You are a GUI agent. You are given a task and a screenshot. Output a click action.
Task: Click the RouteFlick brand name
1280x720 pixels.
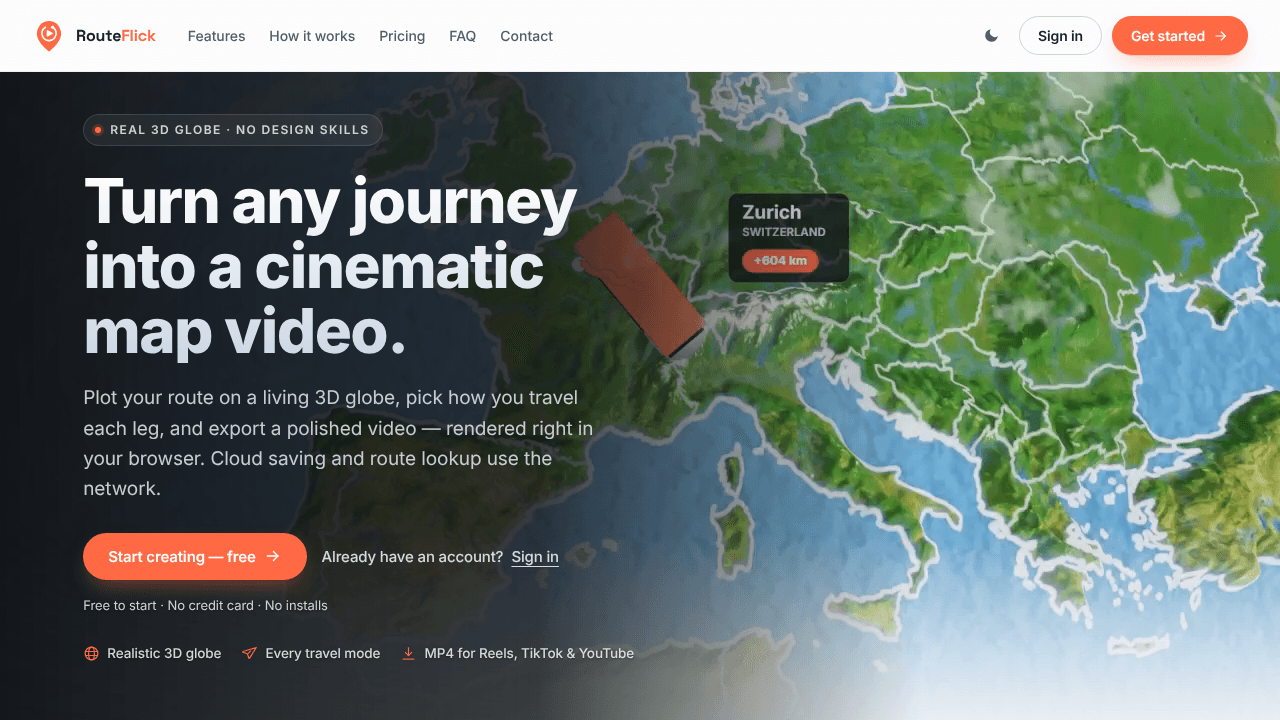116,36
